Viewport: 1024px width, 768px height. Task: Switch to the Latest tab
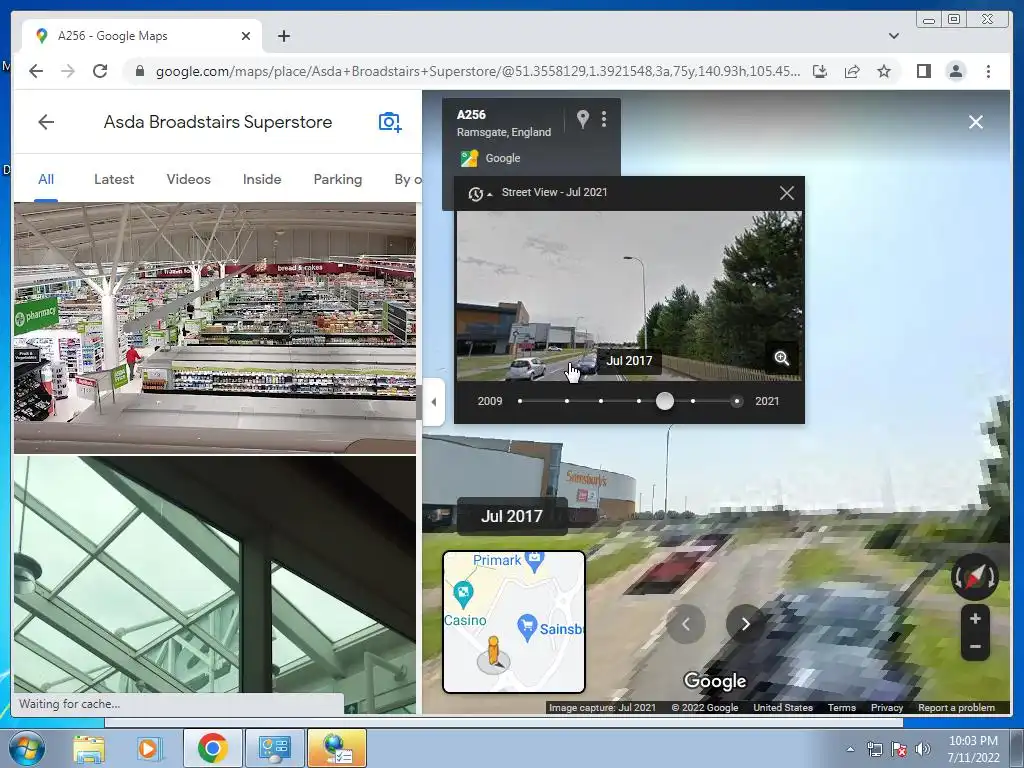coord(114,180)
